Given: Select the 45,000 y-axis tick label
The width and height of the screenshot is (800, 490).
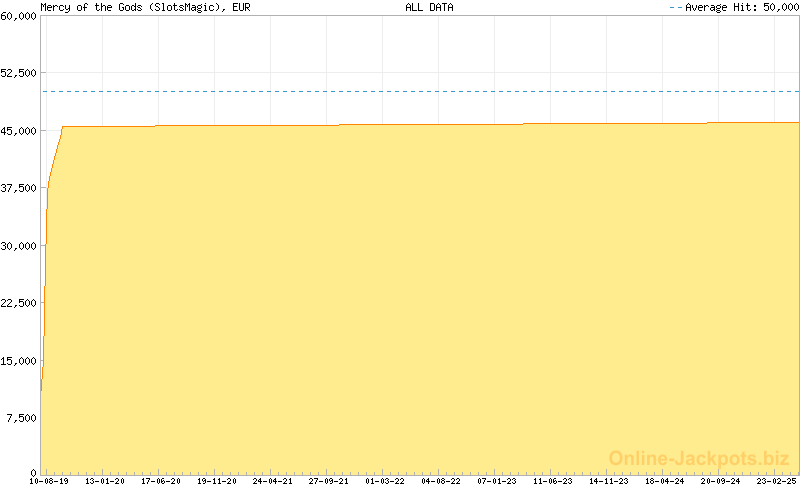Looking at the screenshot, I should click(x=19, y=131).
